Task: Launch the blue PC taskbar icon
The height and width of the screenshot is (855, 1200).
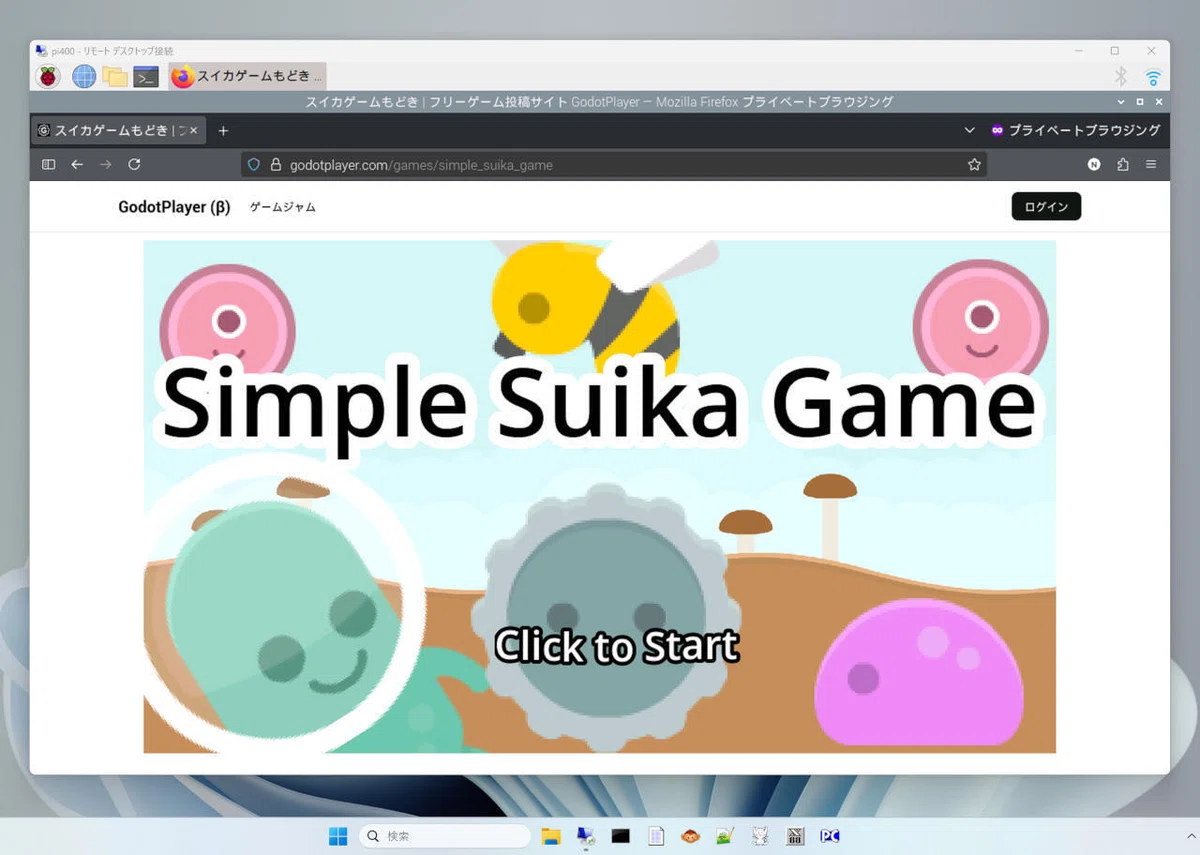Action: pos(829,836)
